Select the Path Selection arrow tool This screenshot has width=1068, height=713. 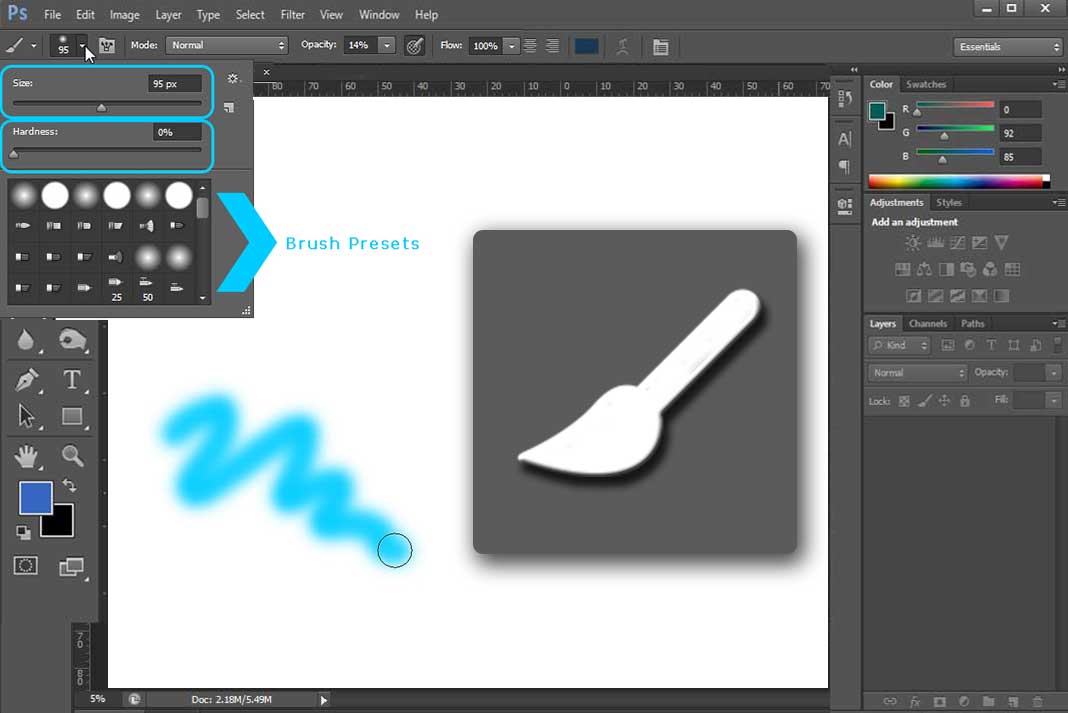26,415
